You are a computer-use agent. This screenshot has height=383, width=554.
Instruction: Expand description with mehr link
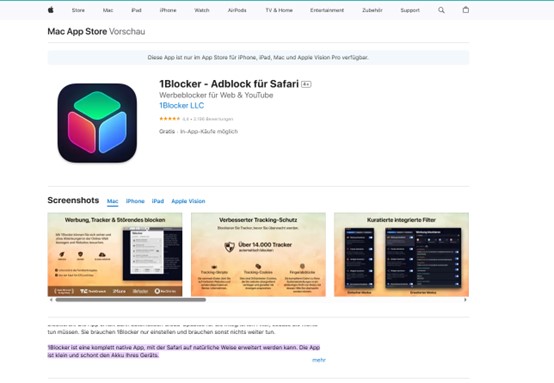(319, 360)
